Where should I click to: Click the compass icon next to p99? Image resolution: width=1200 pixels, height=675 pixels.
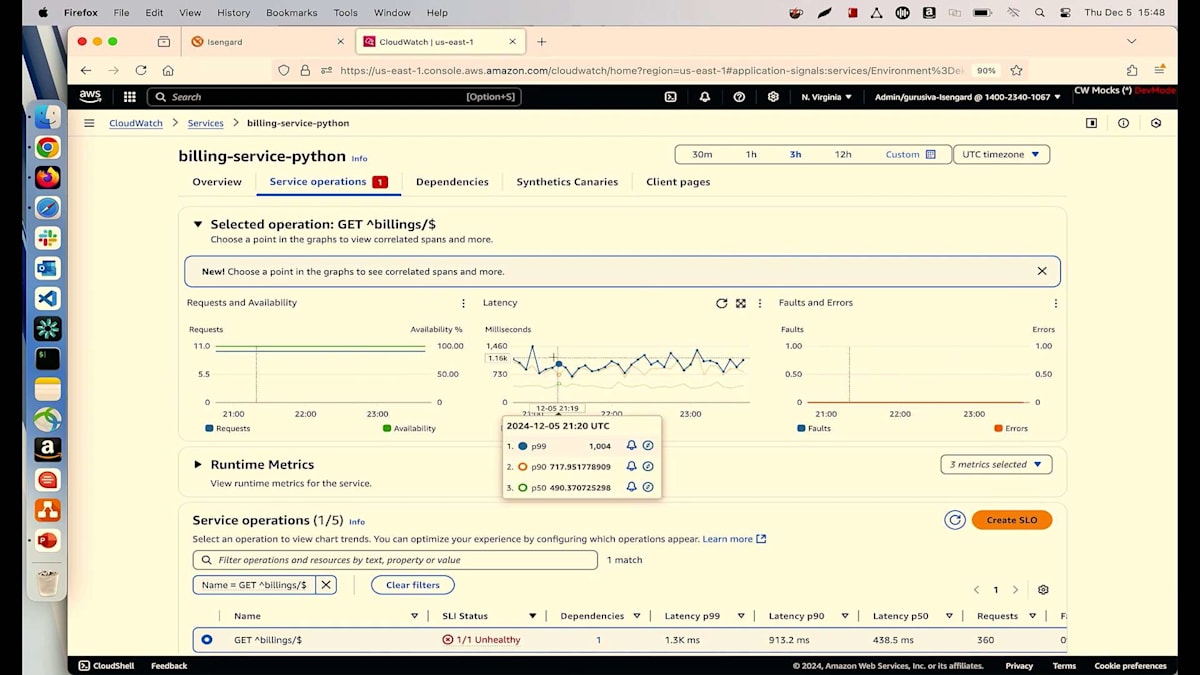(648, 446)
